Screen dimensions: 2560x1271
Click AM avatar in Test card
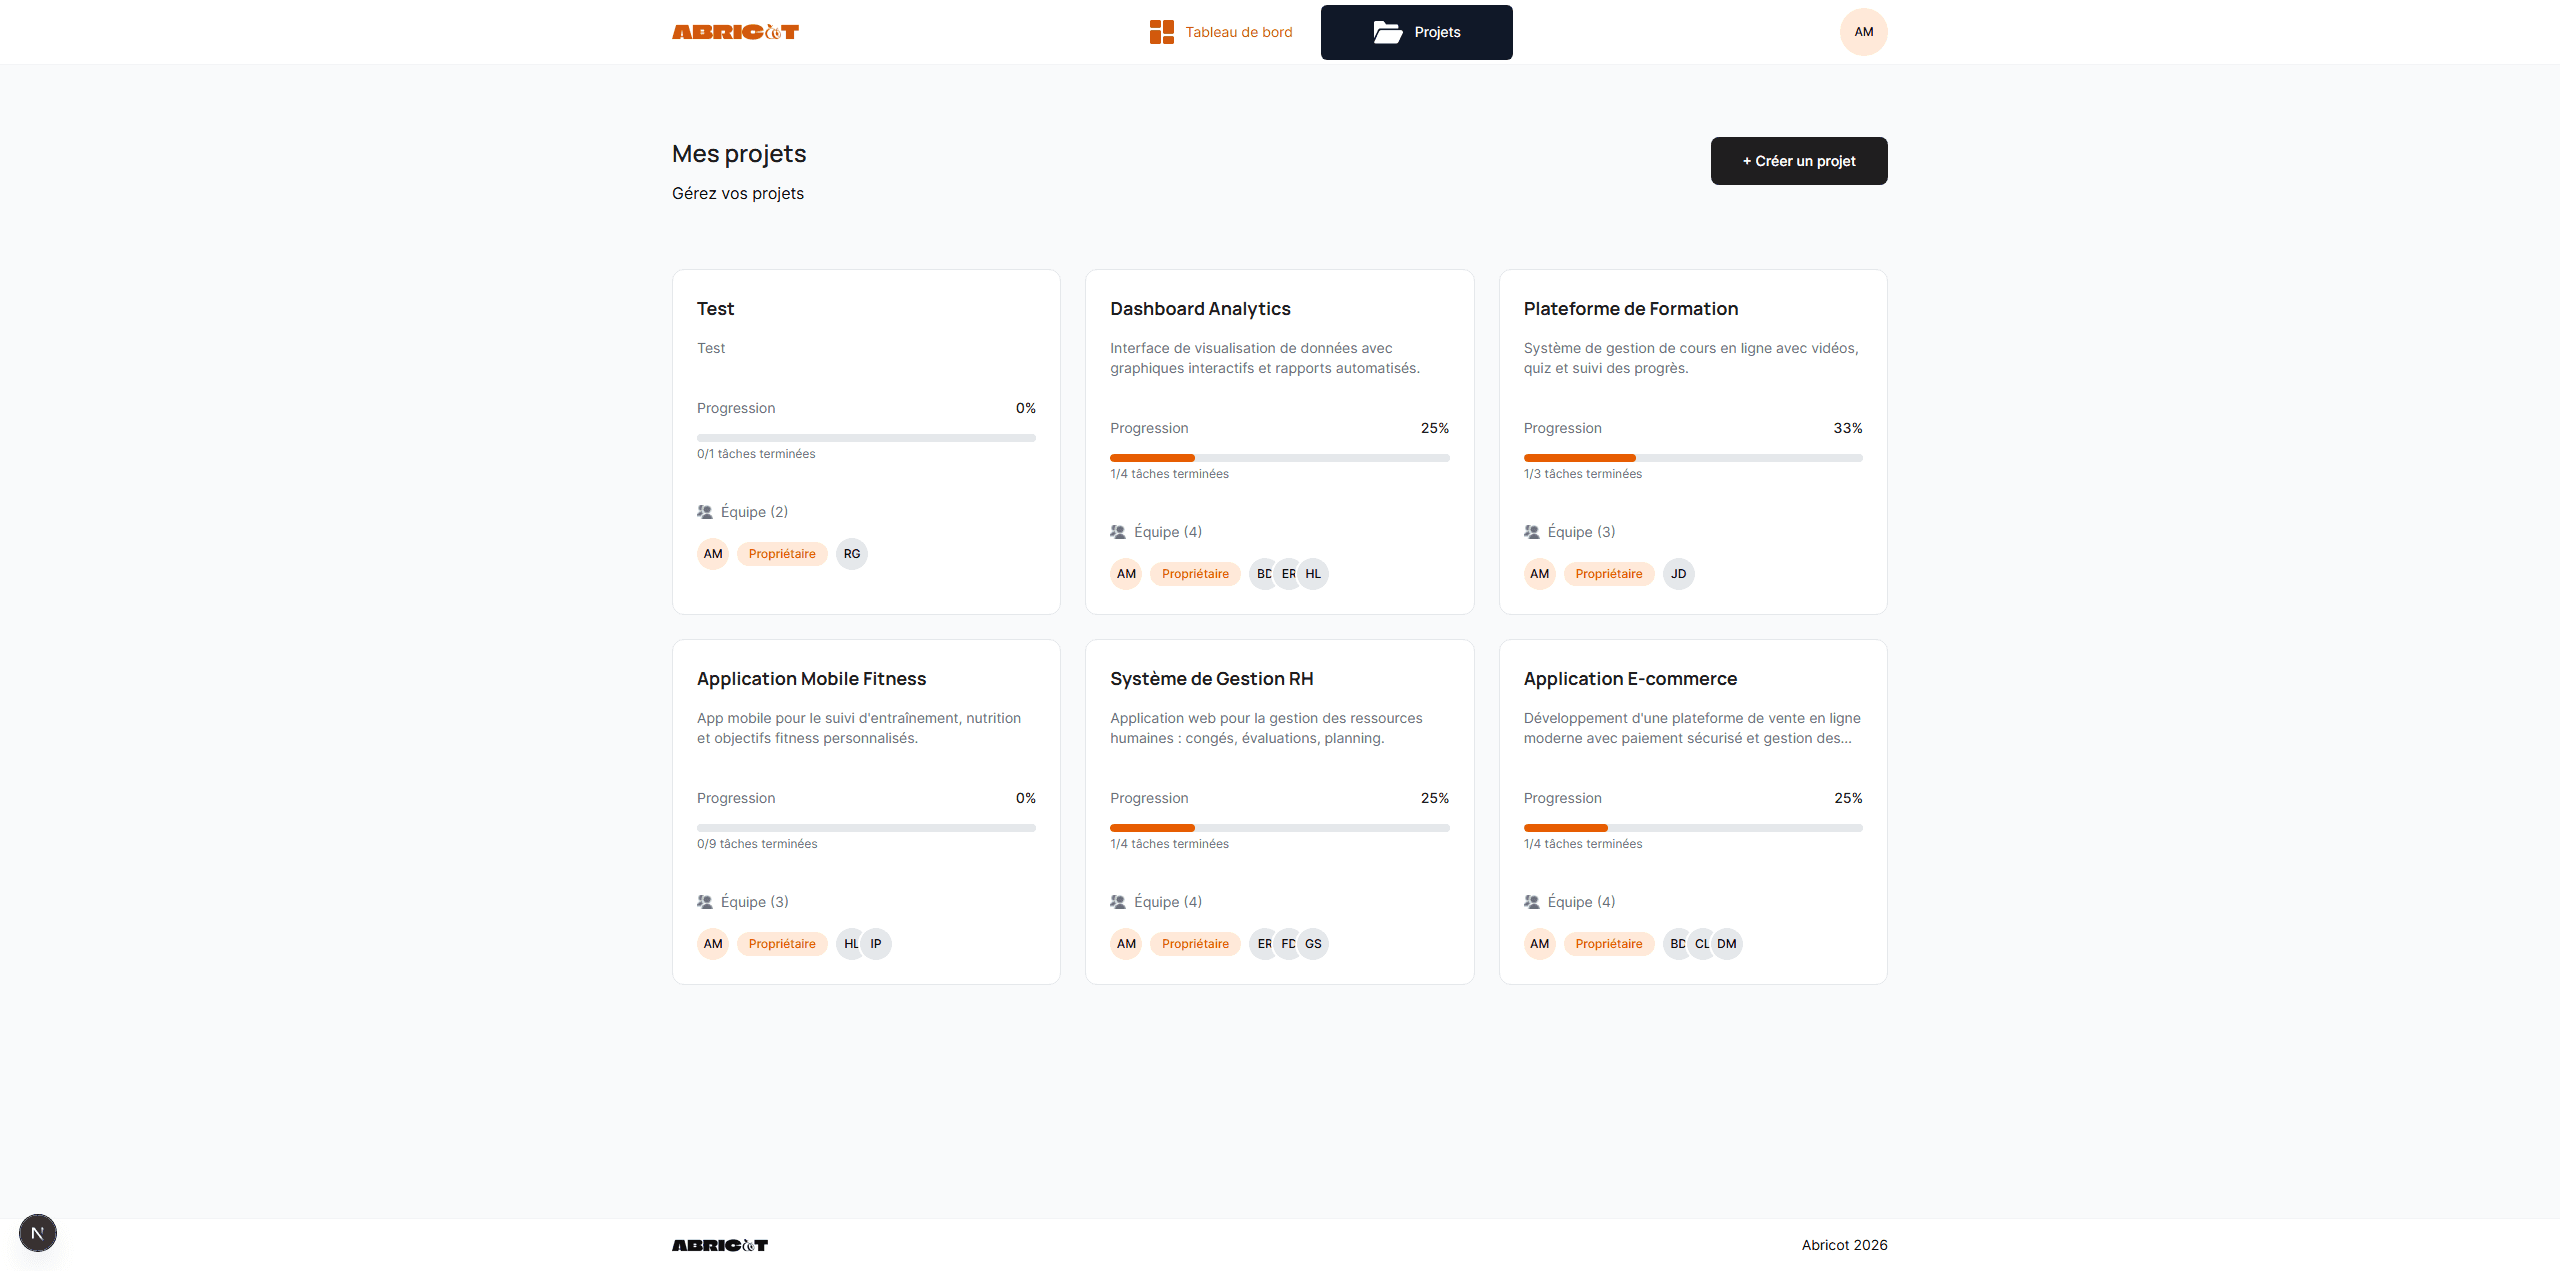(x=713, y=554)
